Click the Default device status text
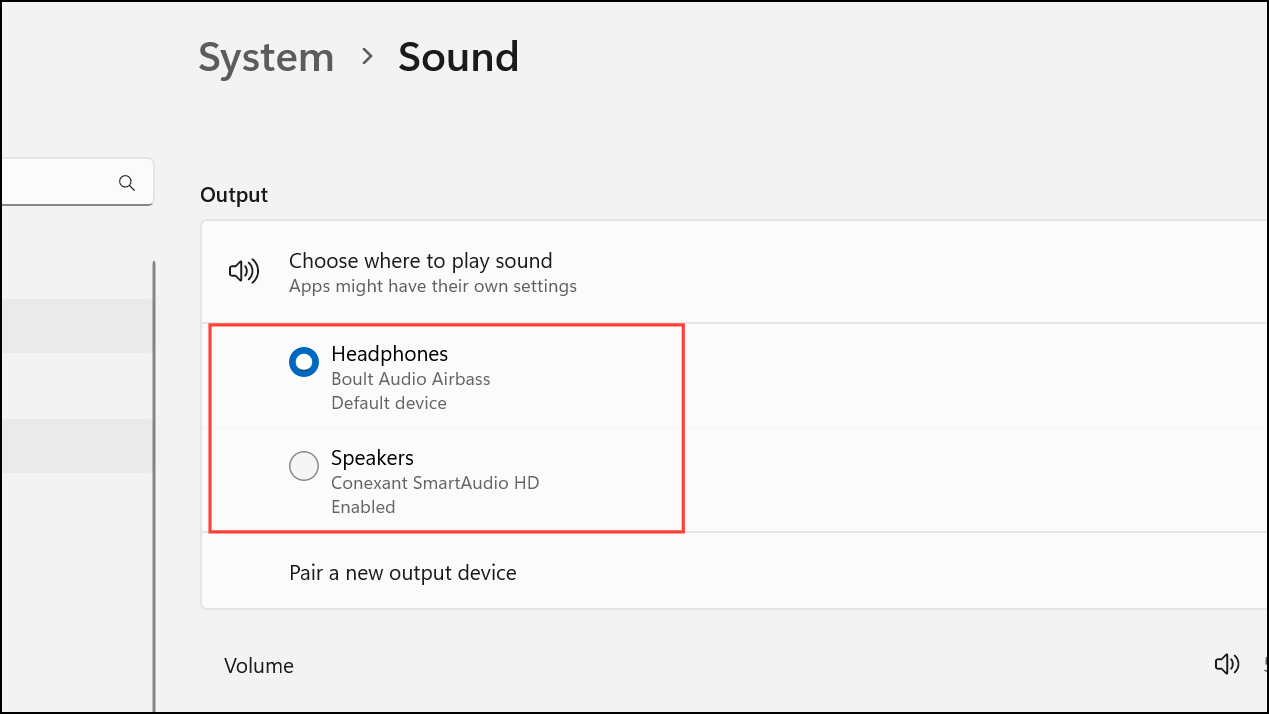Viewport: 1269px width, 714px height. [x=389, y=403]
